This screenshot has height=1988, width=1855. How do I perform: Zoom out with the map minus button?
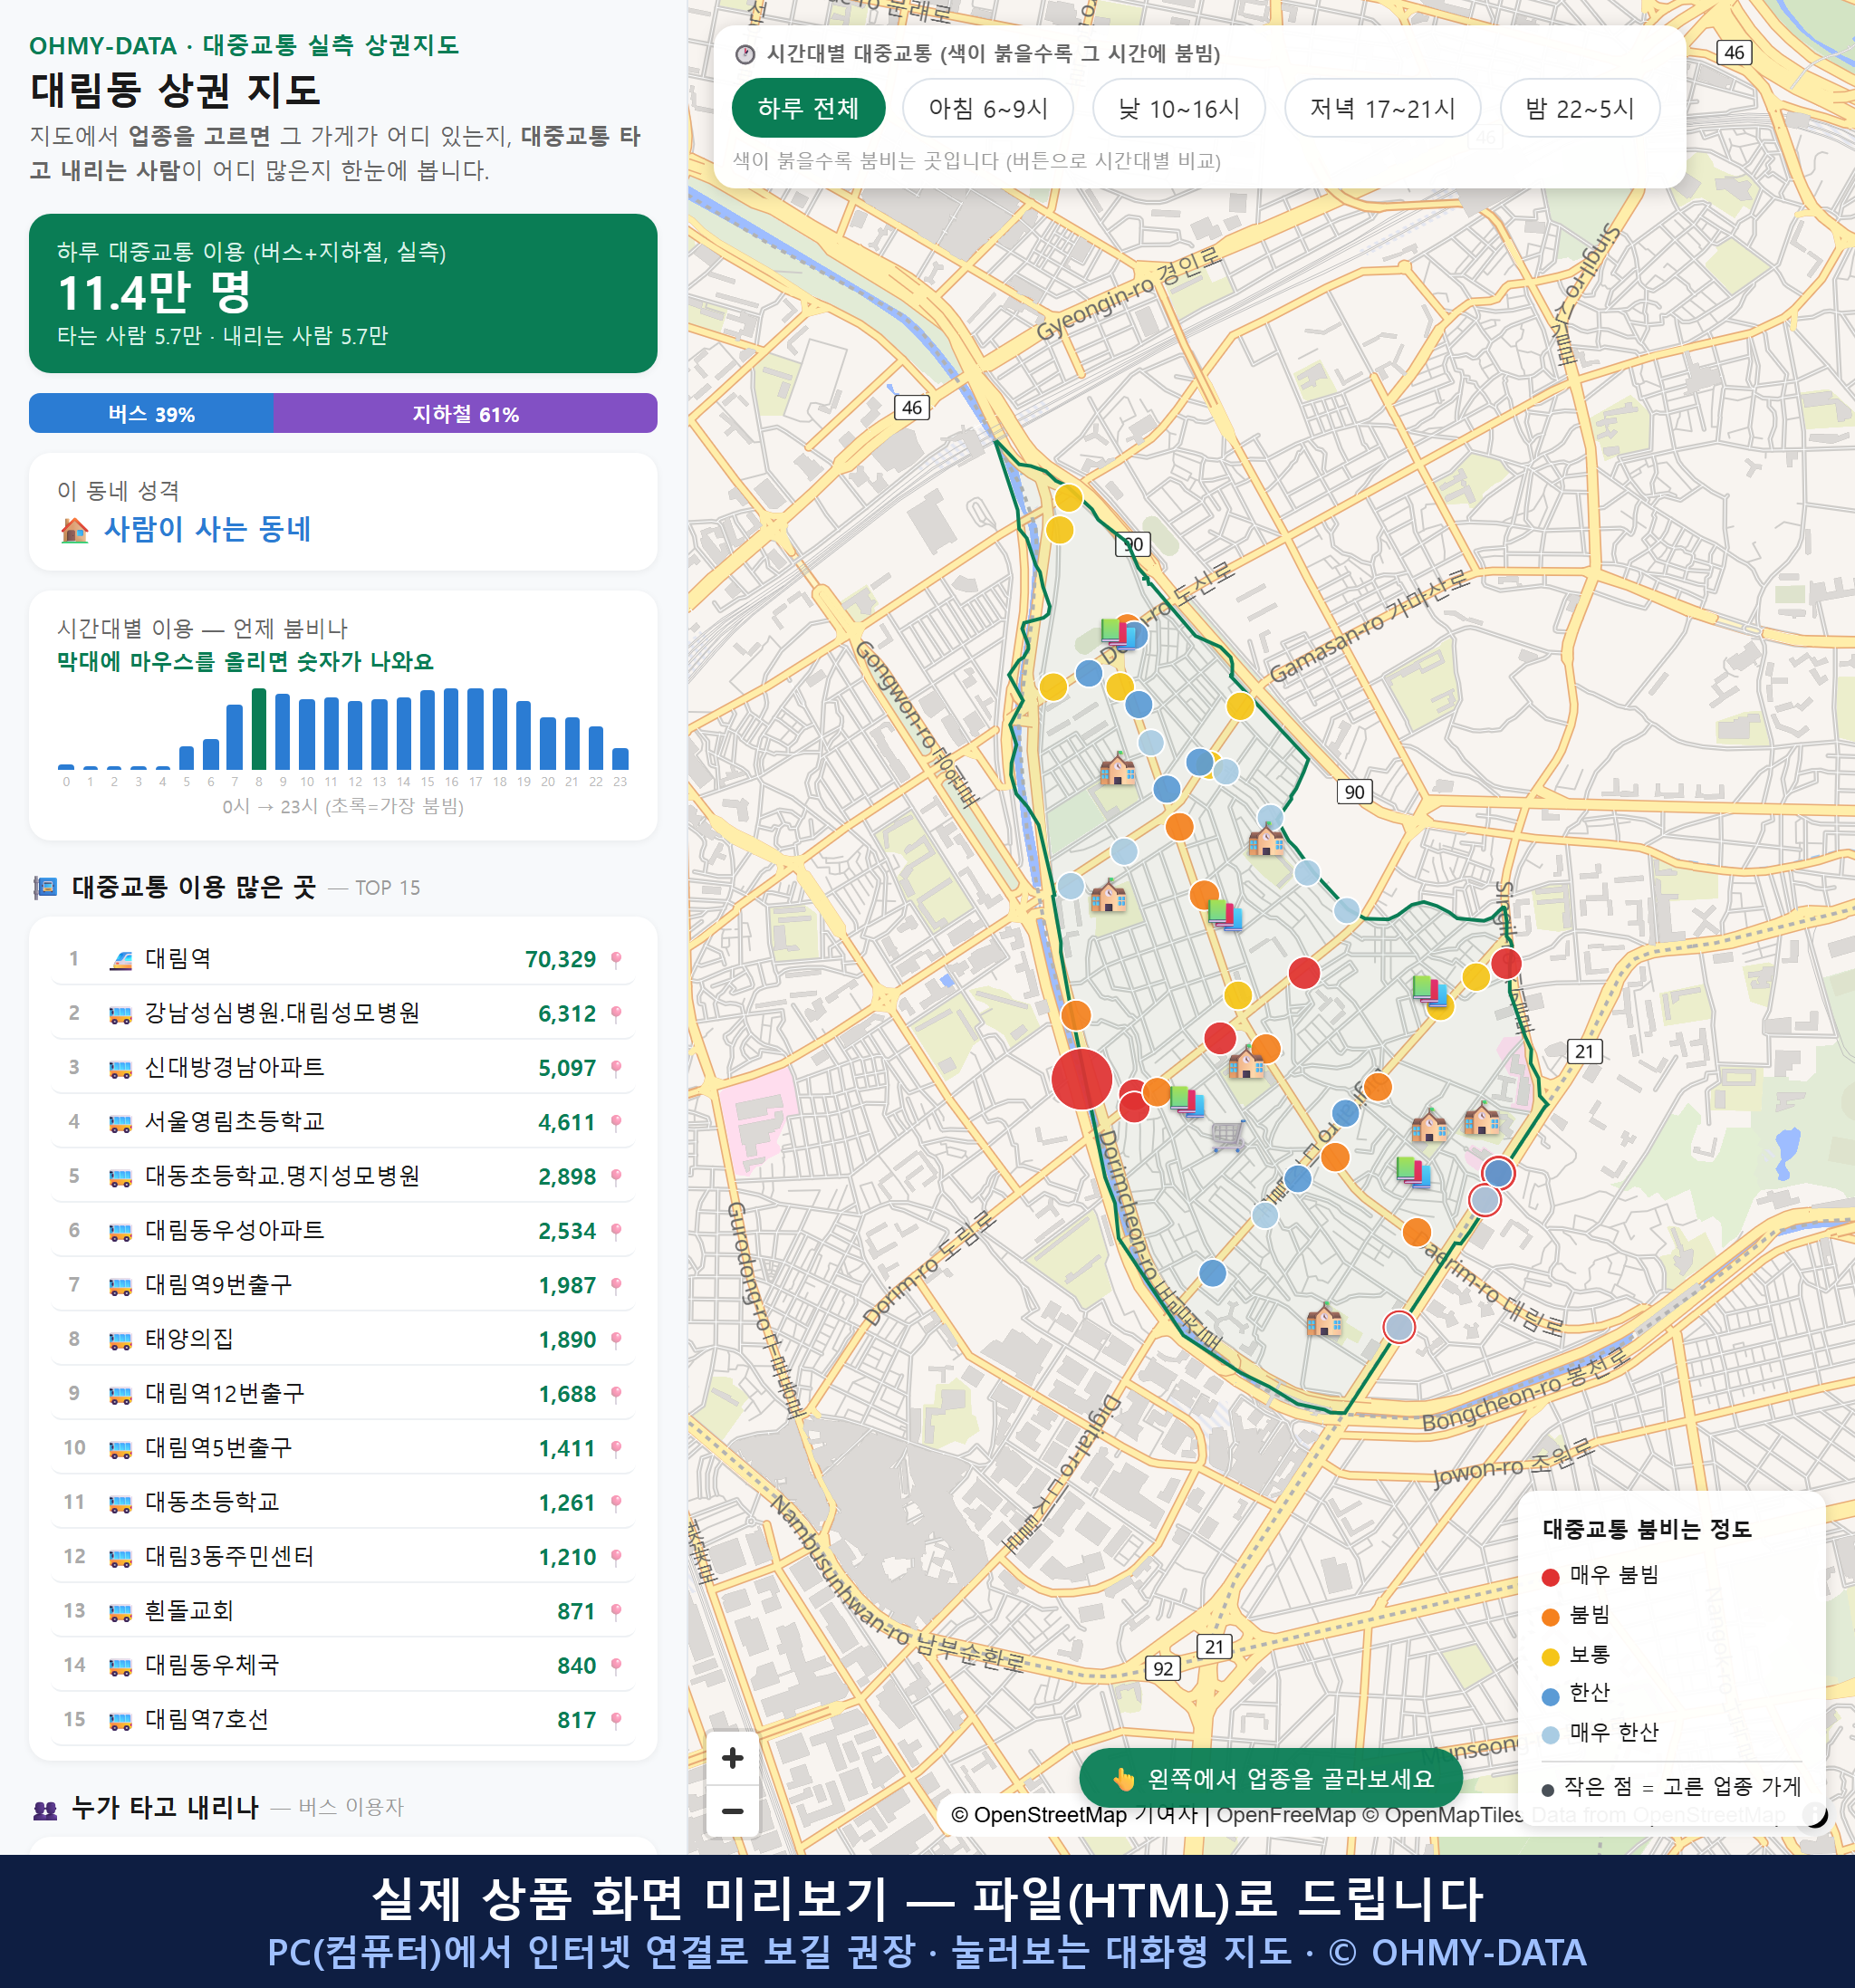(x=732, y=1810)
